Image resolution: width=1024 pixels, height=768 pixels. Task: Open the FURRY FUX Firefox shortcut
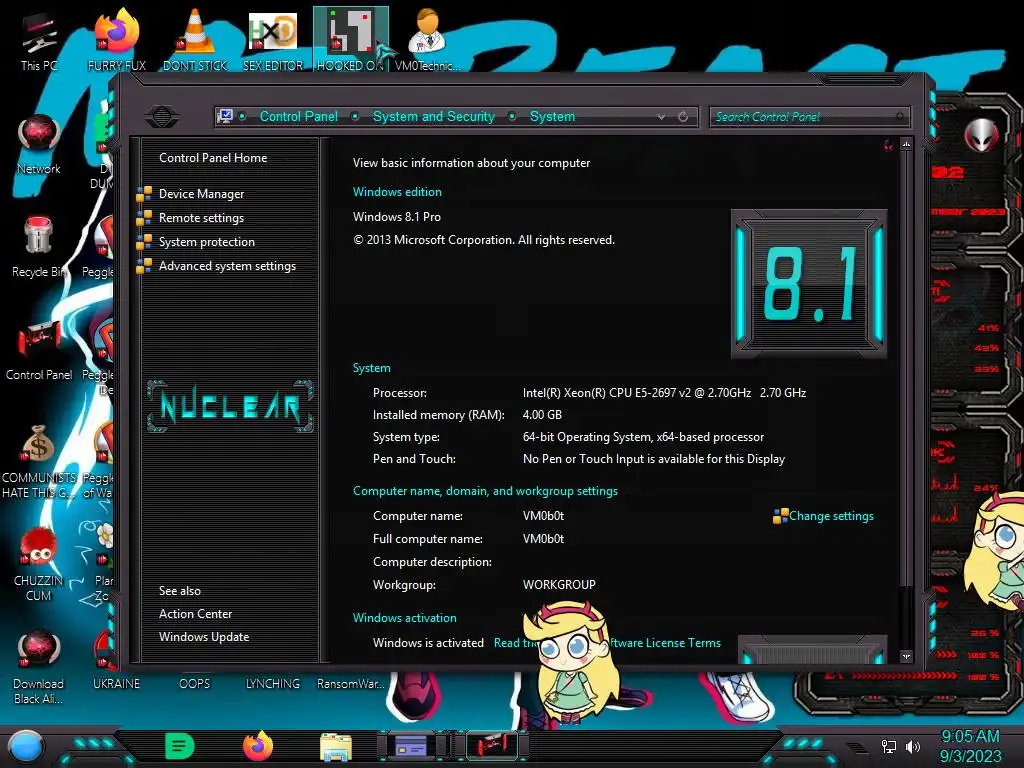point(116,41)
